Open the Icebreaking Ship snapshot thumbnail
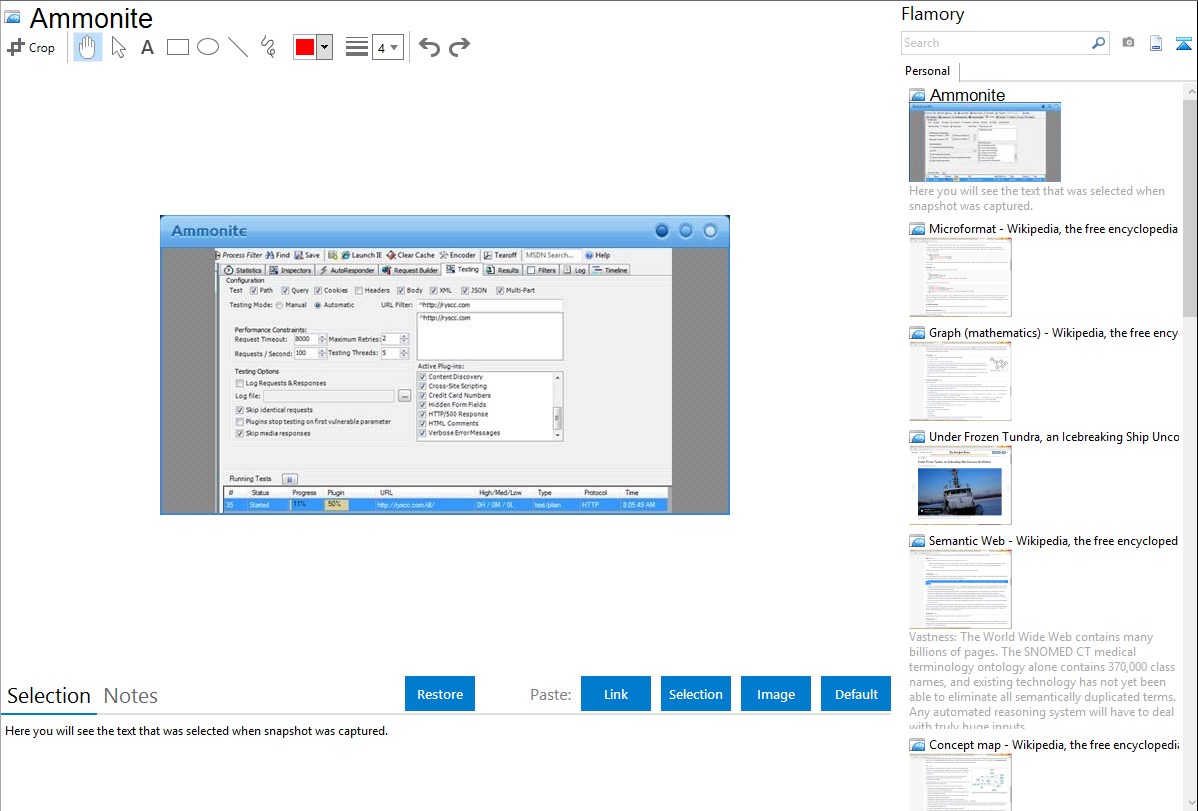The image size is (1198, 811). click(960, 485)
